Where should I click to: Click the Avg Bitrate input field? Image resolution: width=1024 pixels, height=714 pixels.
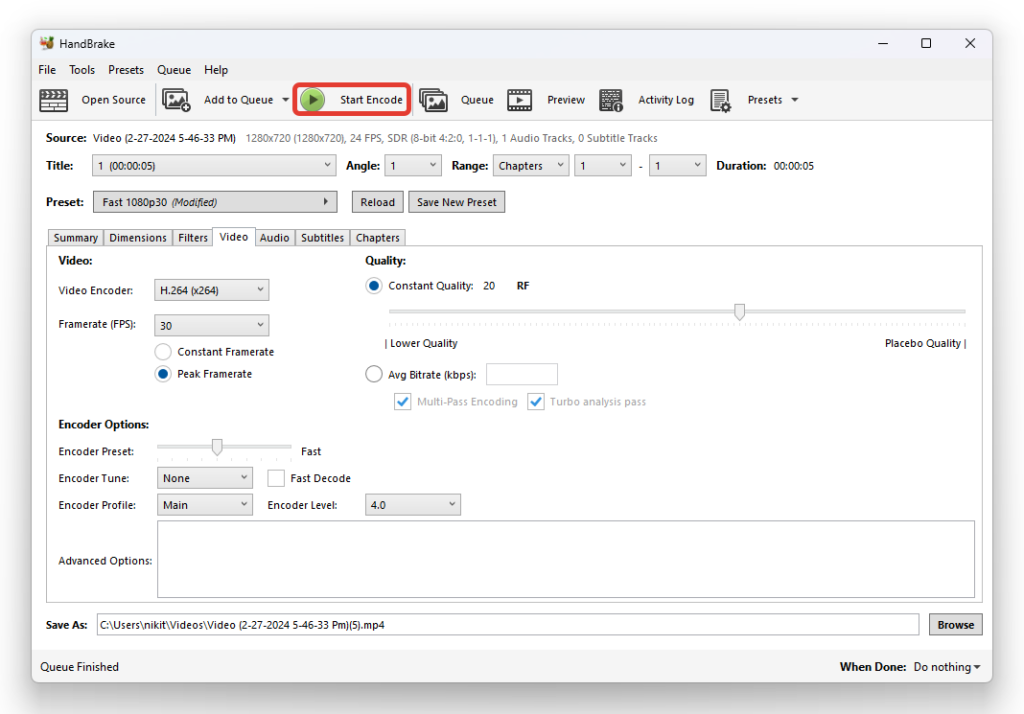coord(522,374)
